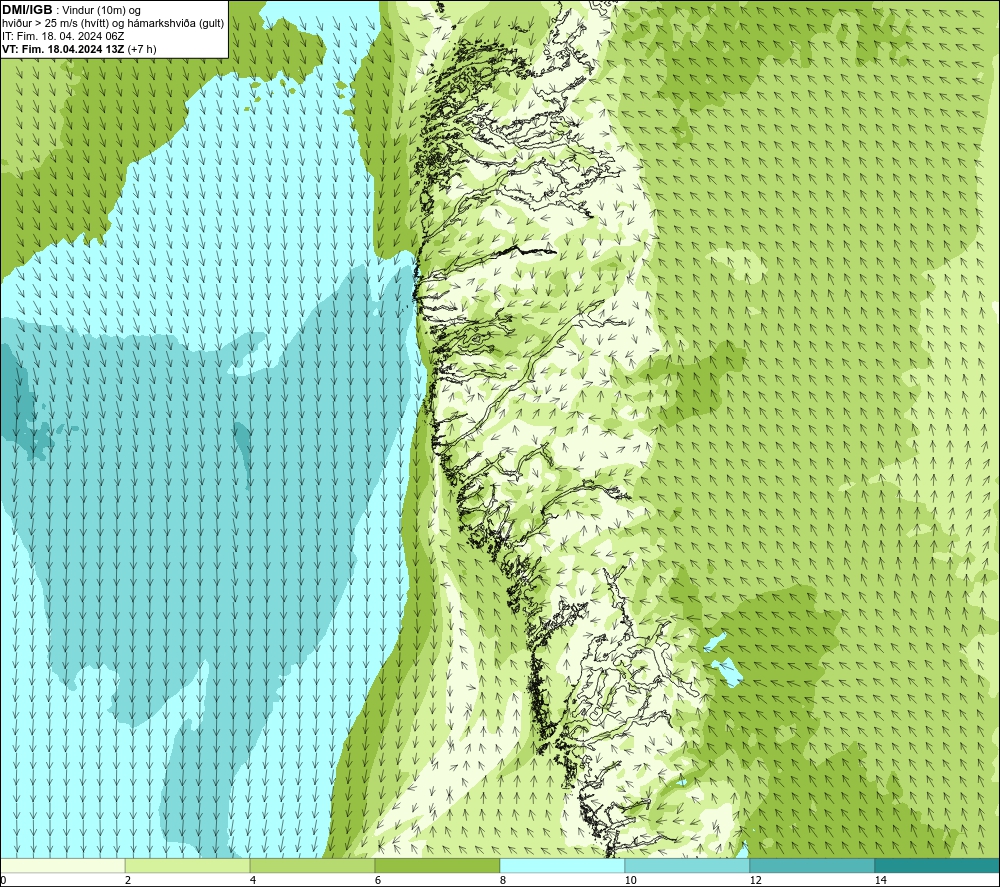Click the '0' legend scale label
Image resolution: width=1000 pixels, height=887 pixels.
pyautogui.click(x=3, y=881)
